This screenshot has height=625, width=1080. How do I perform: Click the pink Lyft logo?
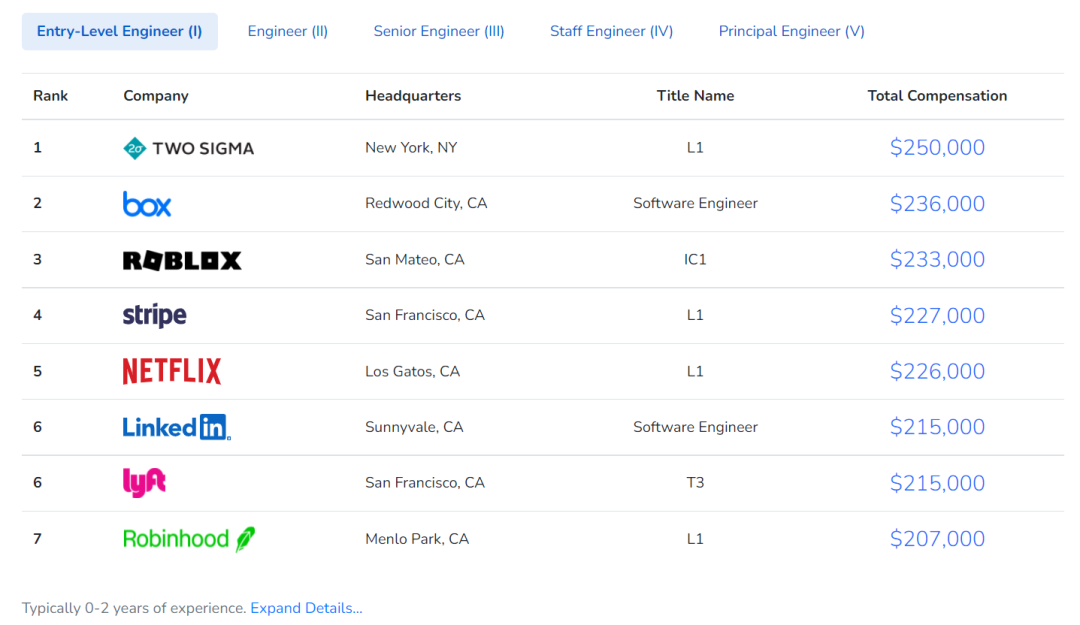[x=144, y=483]
